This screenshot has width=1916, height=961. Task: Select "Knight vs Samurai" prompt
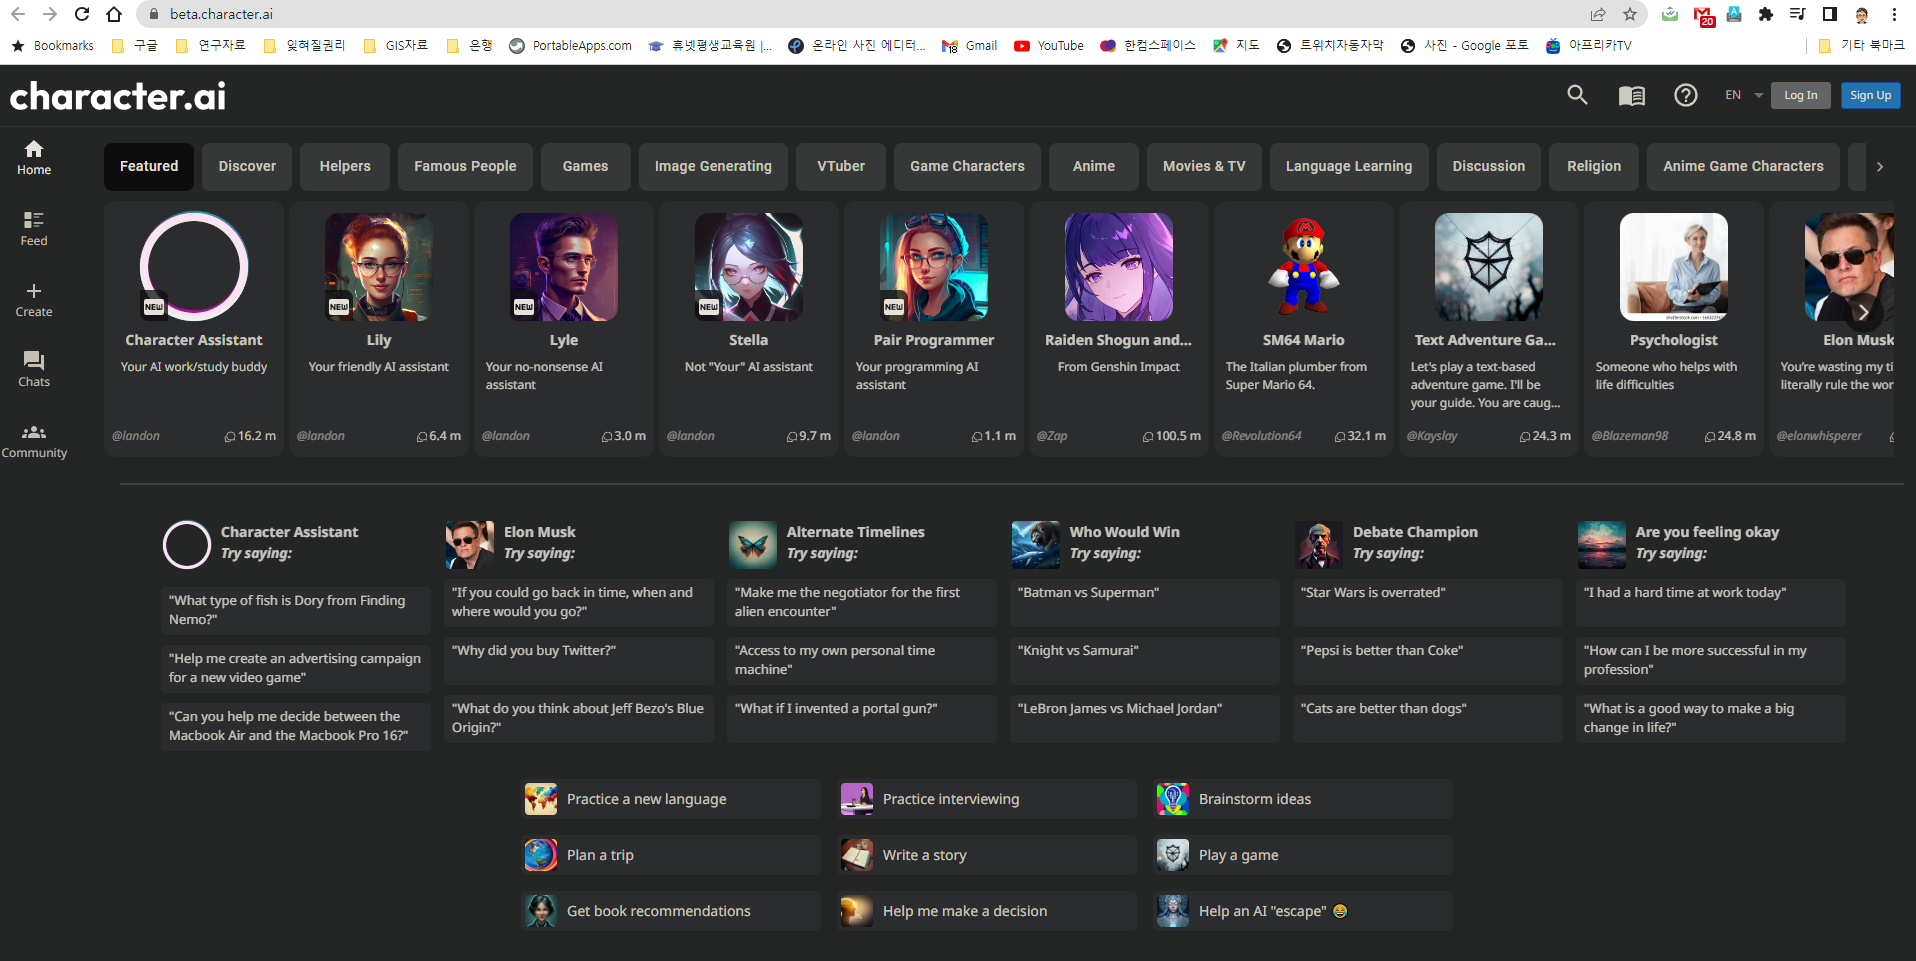[1144, 660]
